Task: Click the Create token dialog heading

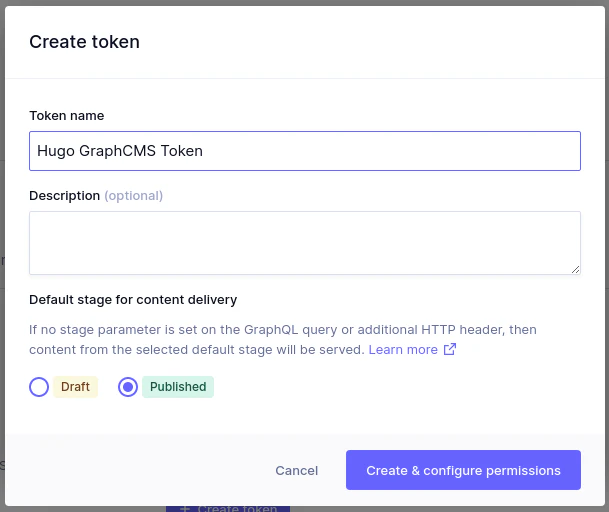Action: pos(84,42)
